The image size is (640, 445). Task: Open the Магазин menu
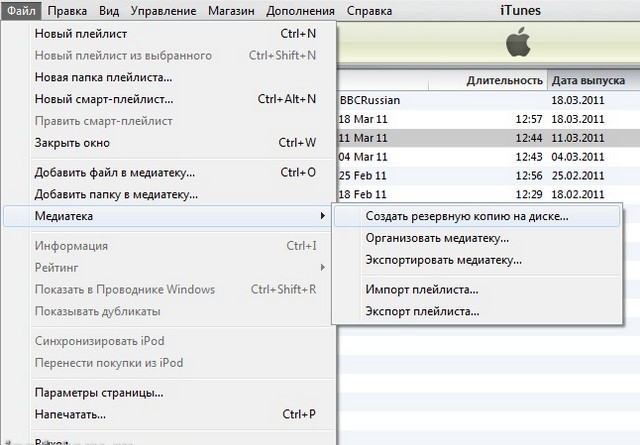(231, 11)
